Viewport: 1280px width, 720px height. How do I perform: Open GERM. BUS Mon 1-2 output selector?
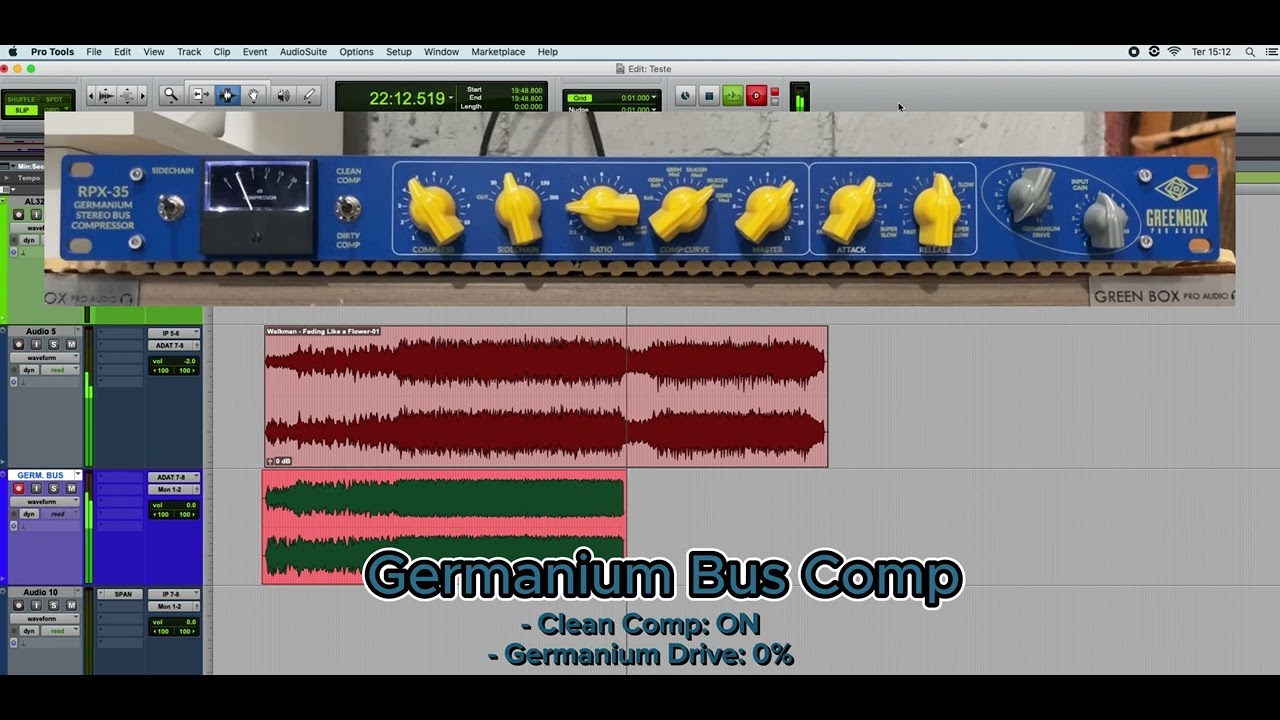173,490
